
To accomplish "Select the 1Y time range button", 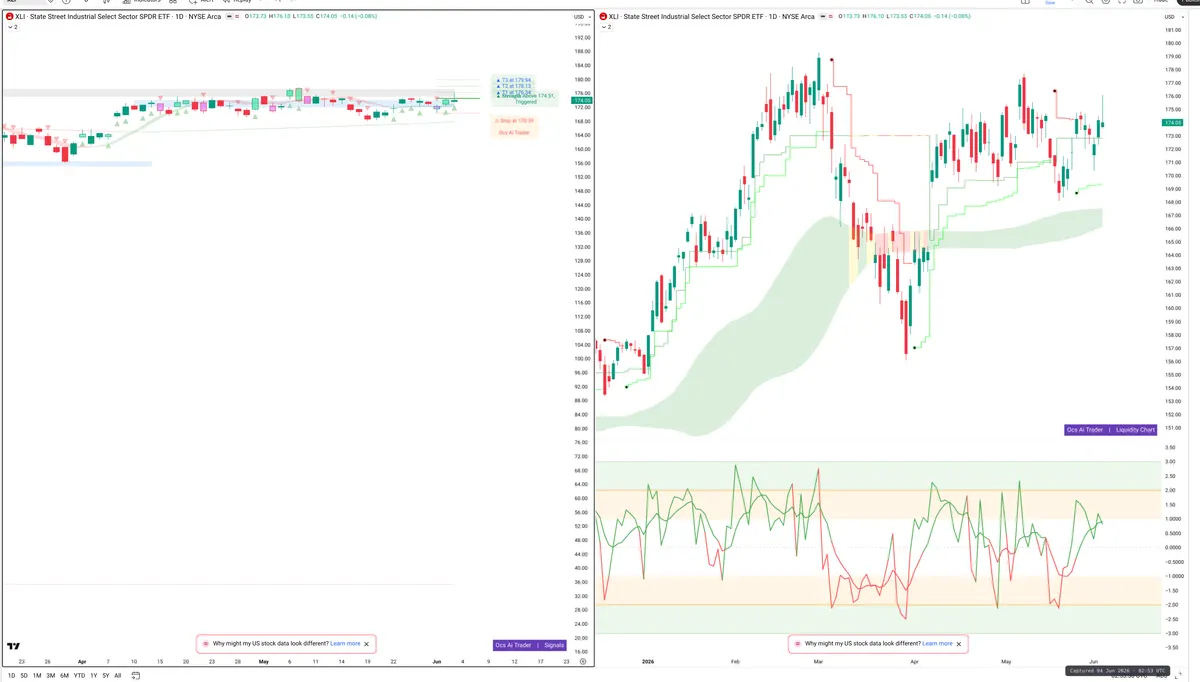I will (x=94, y=676).
